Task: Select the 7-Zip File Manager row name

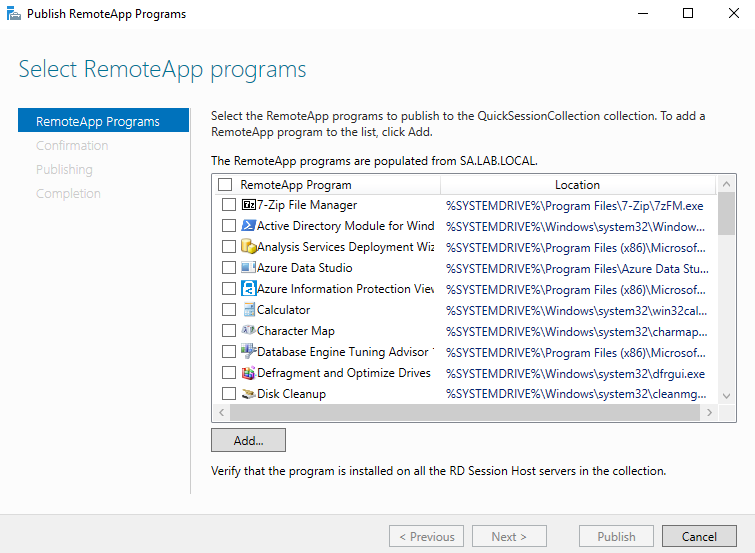Action: click(x=307, y=205)
